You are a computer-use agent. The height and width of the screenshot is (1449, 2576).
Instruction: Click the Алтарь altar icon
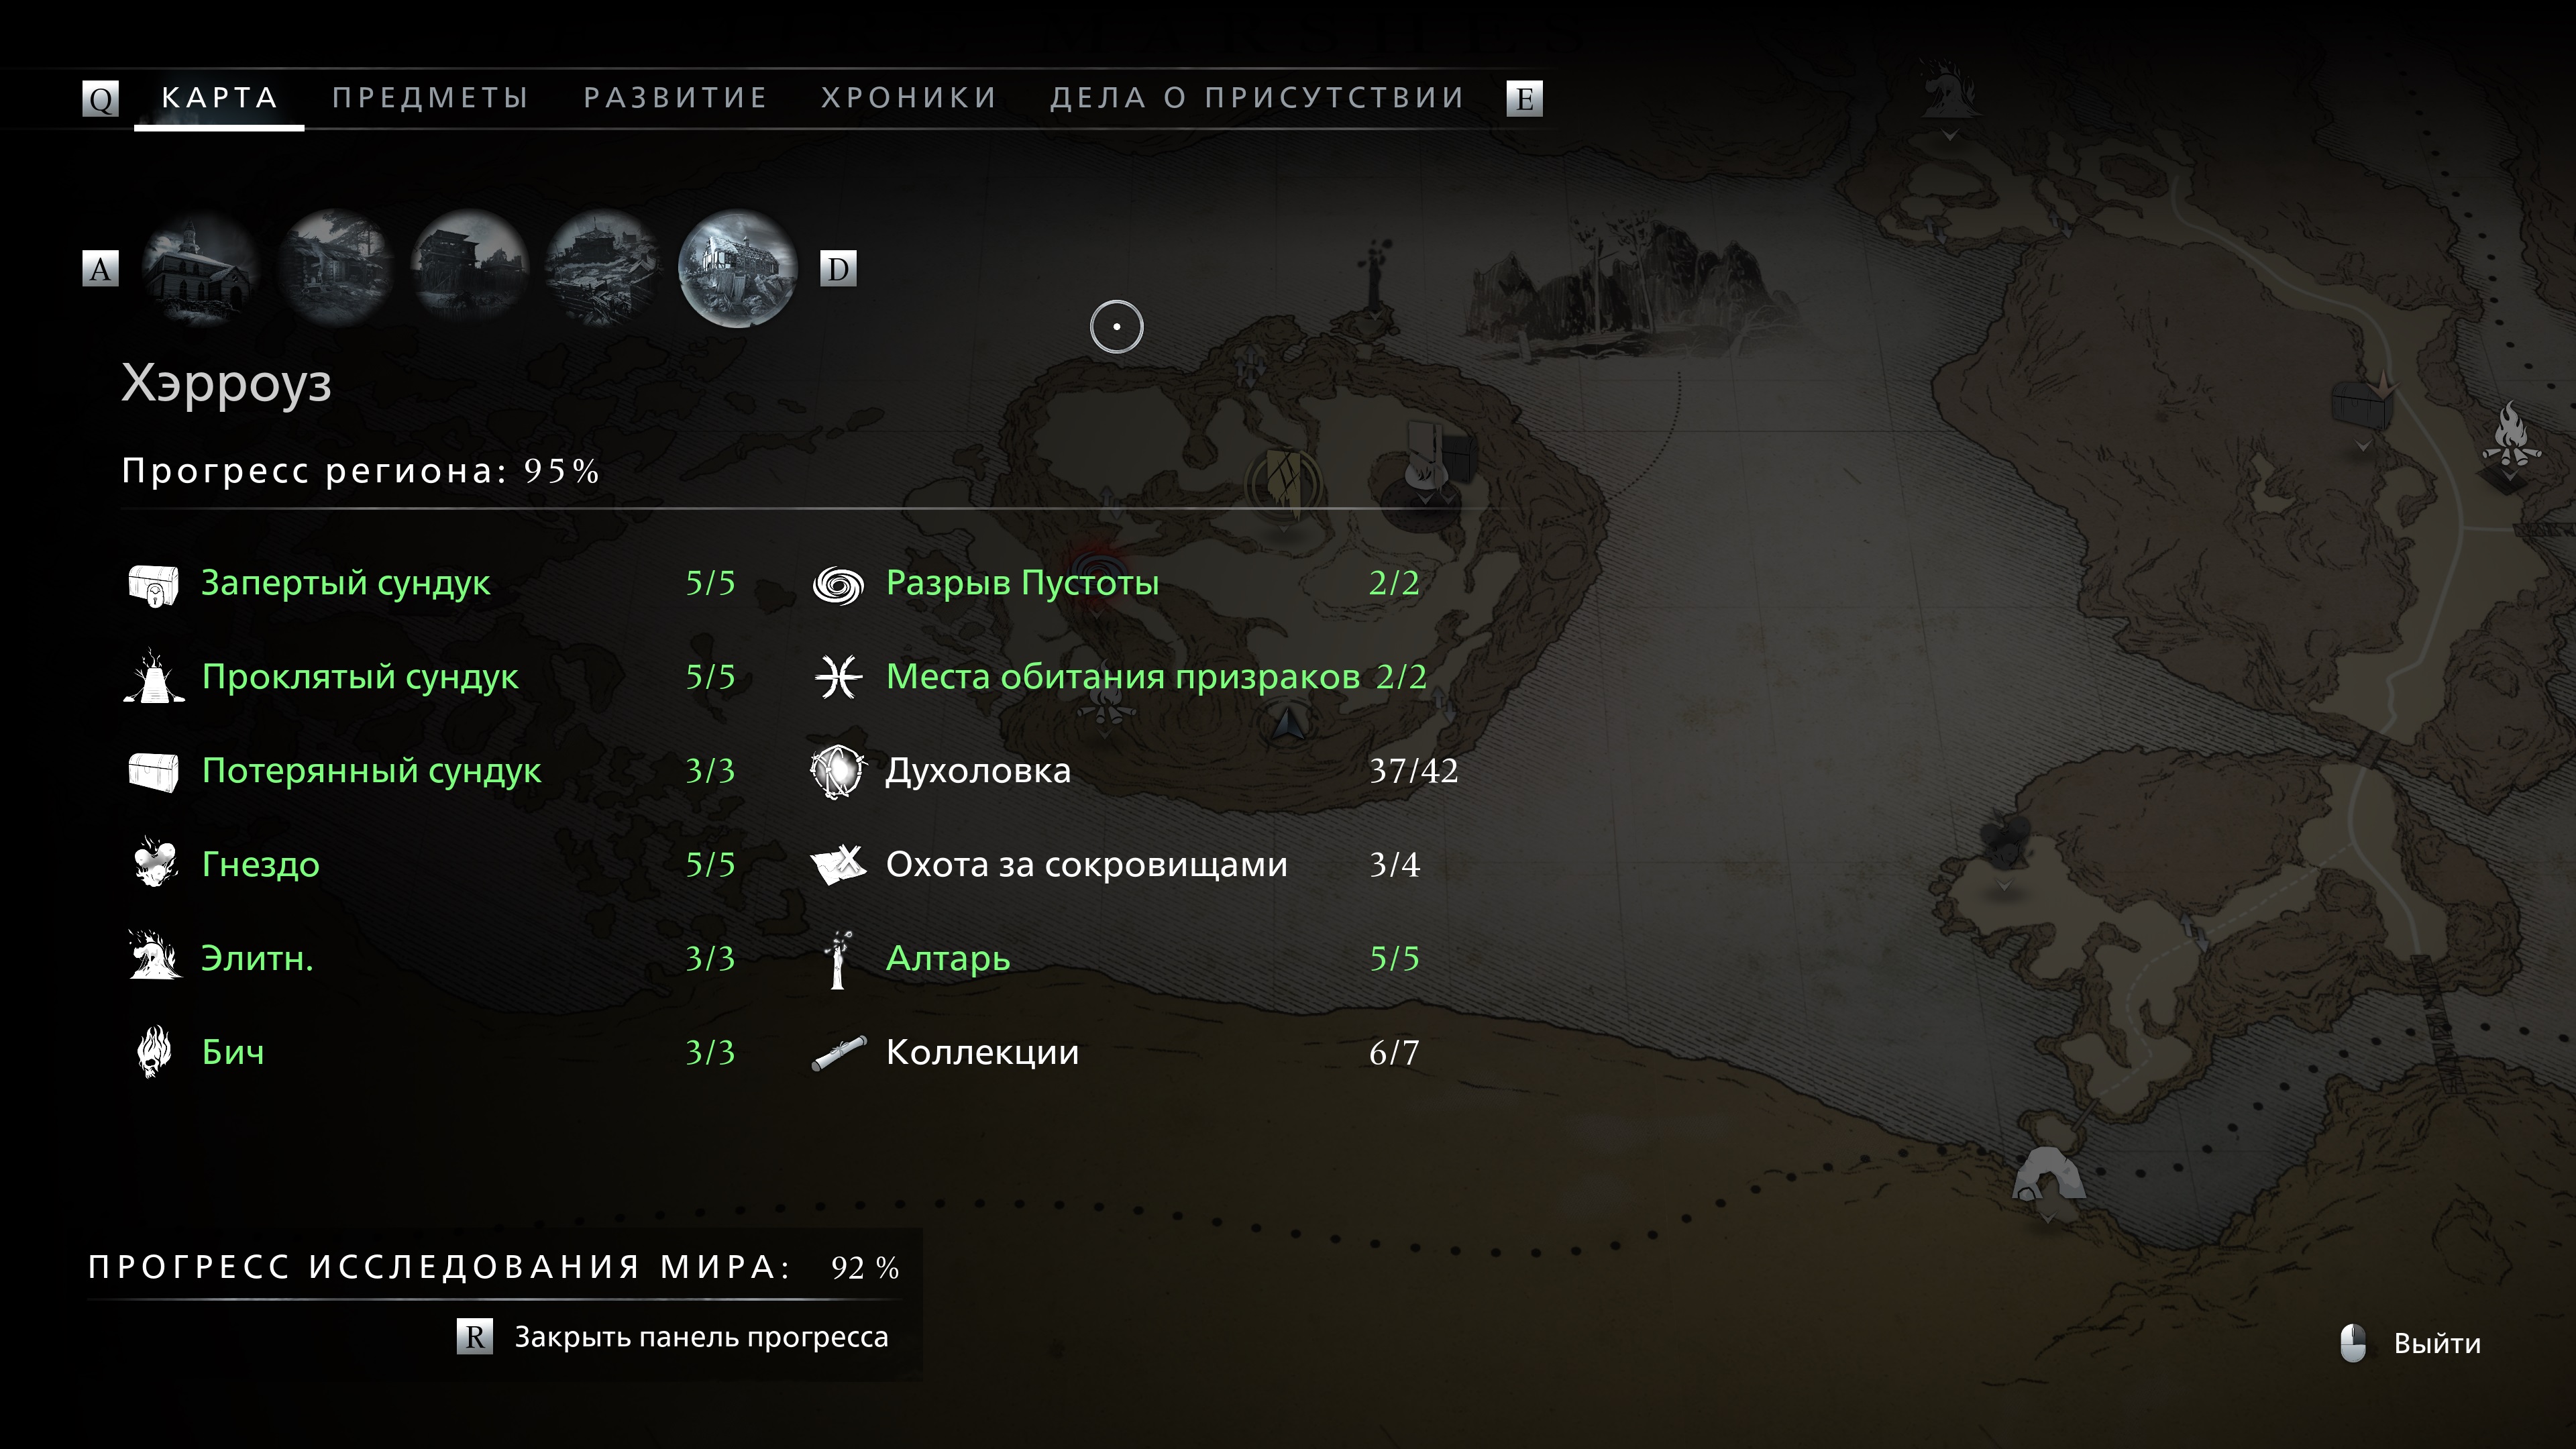pos(838,959)
